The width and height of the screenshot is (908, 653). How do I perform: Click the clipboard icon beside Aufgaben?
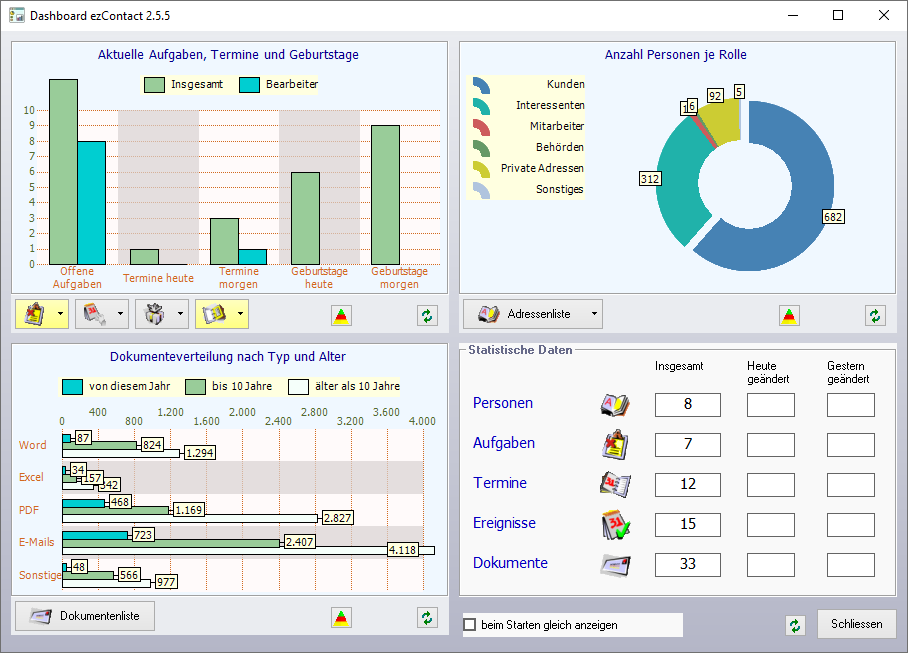(613, 444)
